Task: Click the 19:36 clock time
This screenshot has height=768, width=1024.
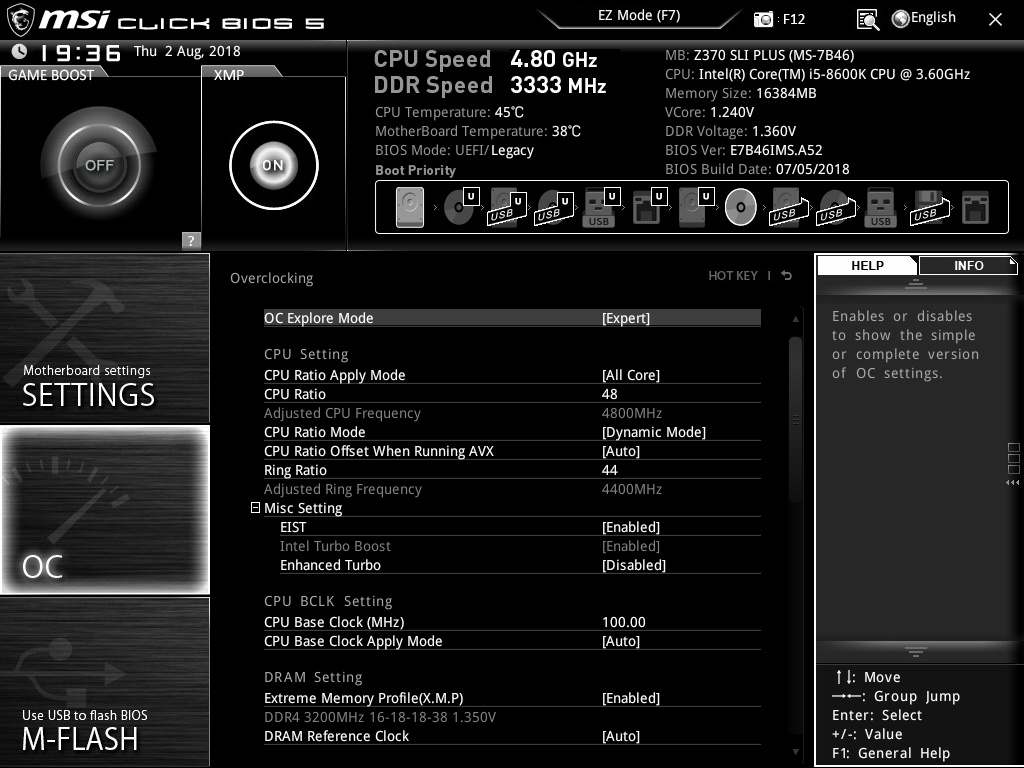Action: [80, 53]
